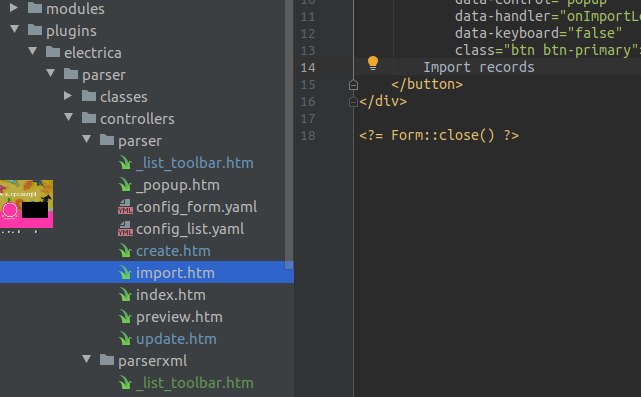Collapse the parser folder under electrica

50,73
